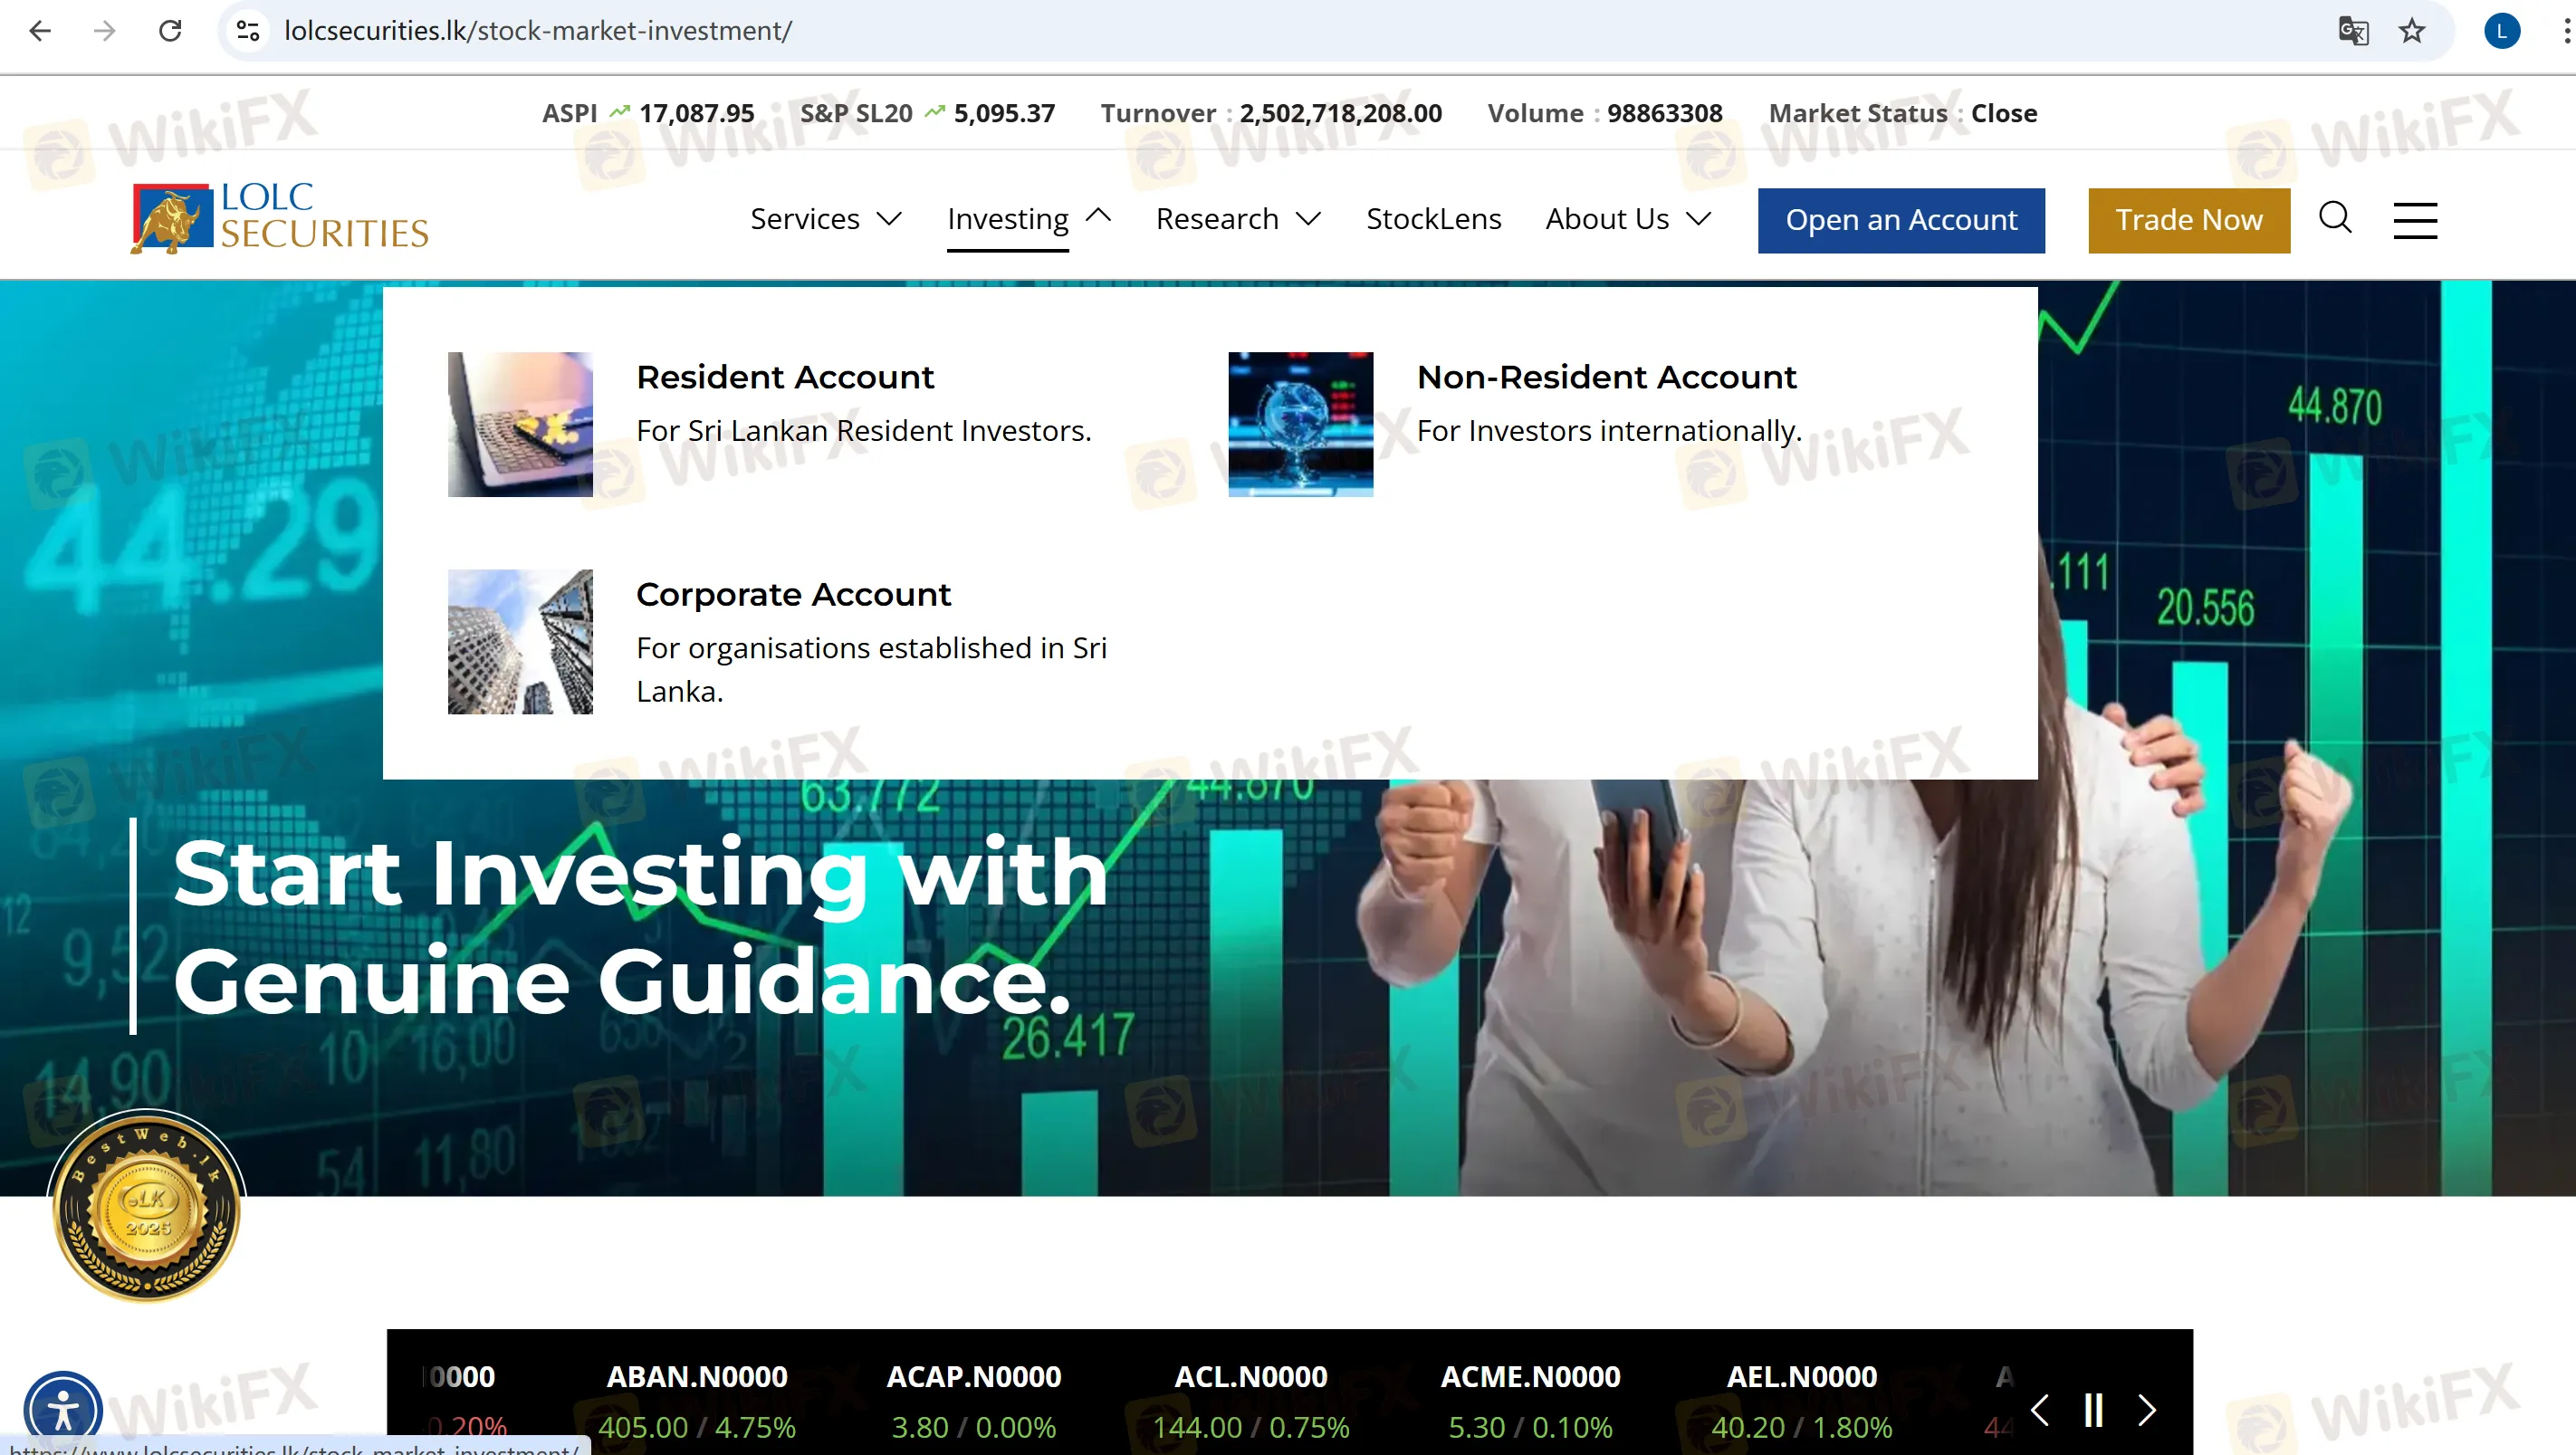2576x1455 pixels.
Task: Select the Resident Account thumbnail image
Action: point(519,424)
